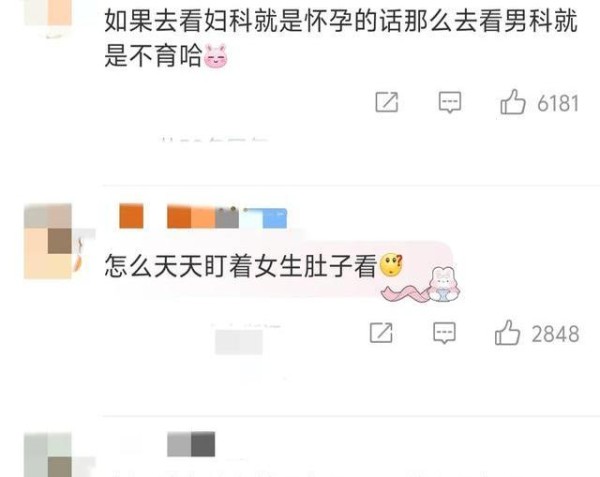600x477 pixels.
Task: Open the bottom commenter's avatar
Action: coord(49,455)
